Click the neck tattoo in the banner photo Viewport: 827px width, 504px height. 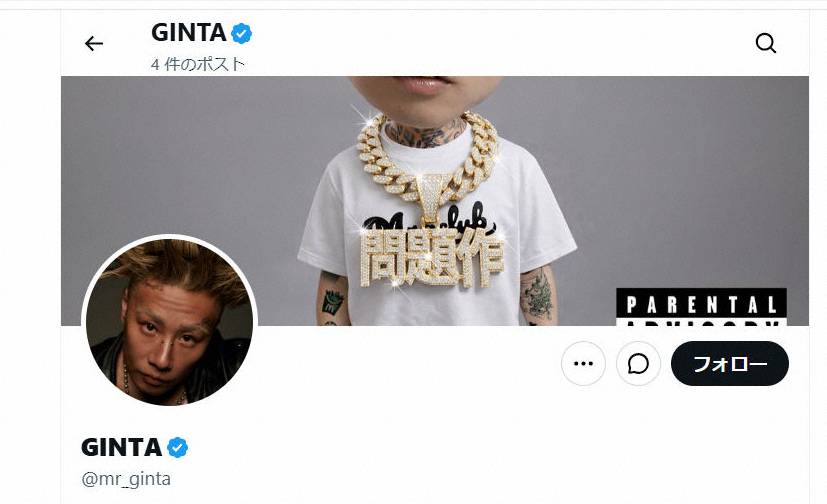pyautogui.click(x=423, y=133)
